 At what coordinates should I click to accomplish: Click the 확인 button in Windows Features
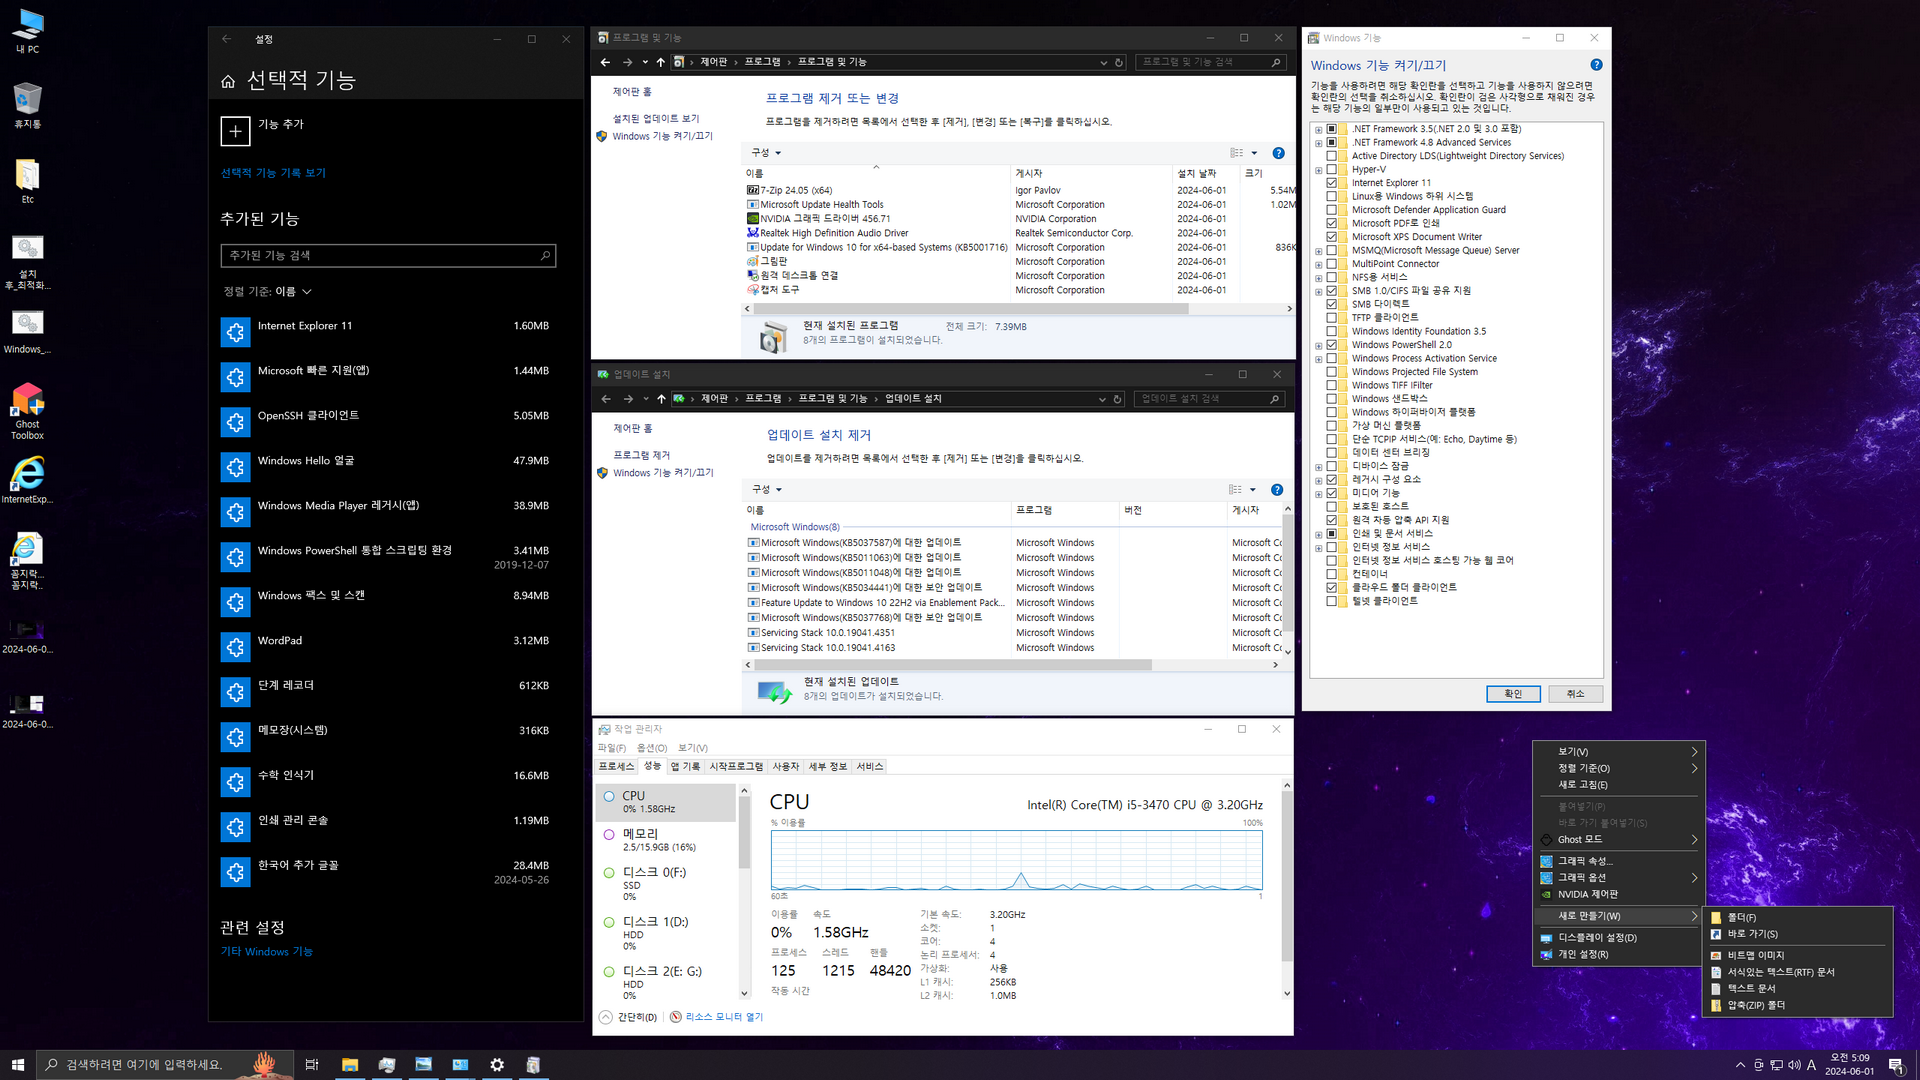[x=1512, y=693]
